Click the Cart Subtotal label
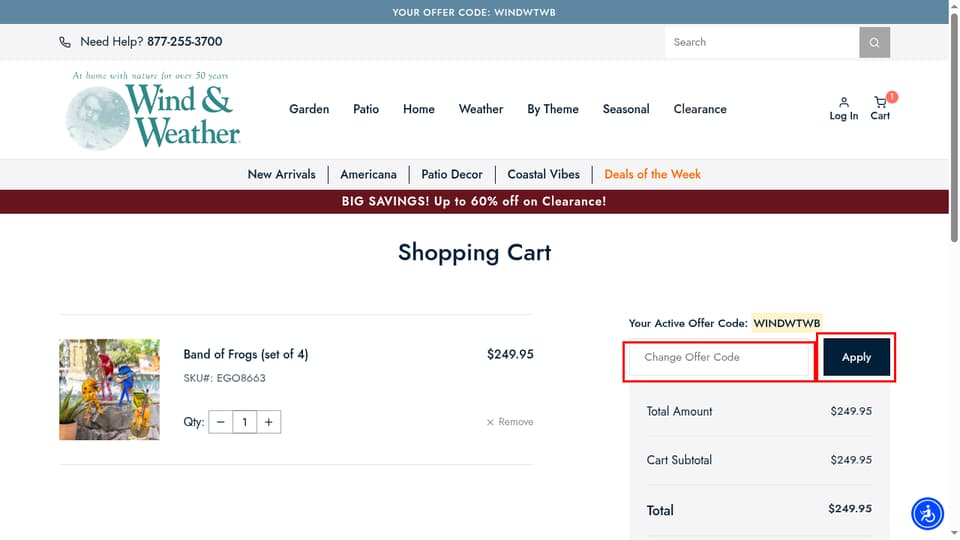The height and width of the screenshot is (540, 960). click(679, 460)
